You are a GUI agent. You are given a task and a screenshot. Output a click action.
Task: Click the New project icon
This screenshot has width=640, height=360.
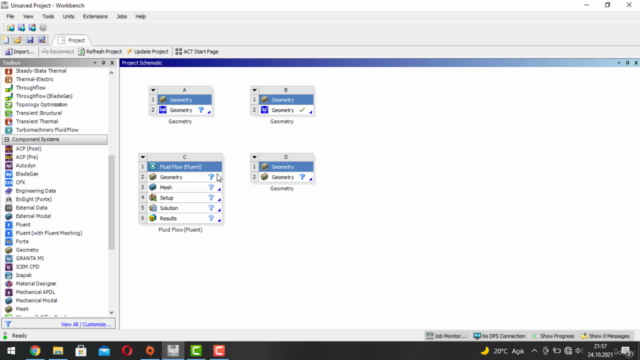coord(6,40)
